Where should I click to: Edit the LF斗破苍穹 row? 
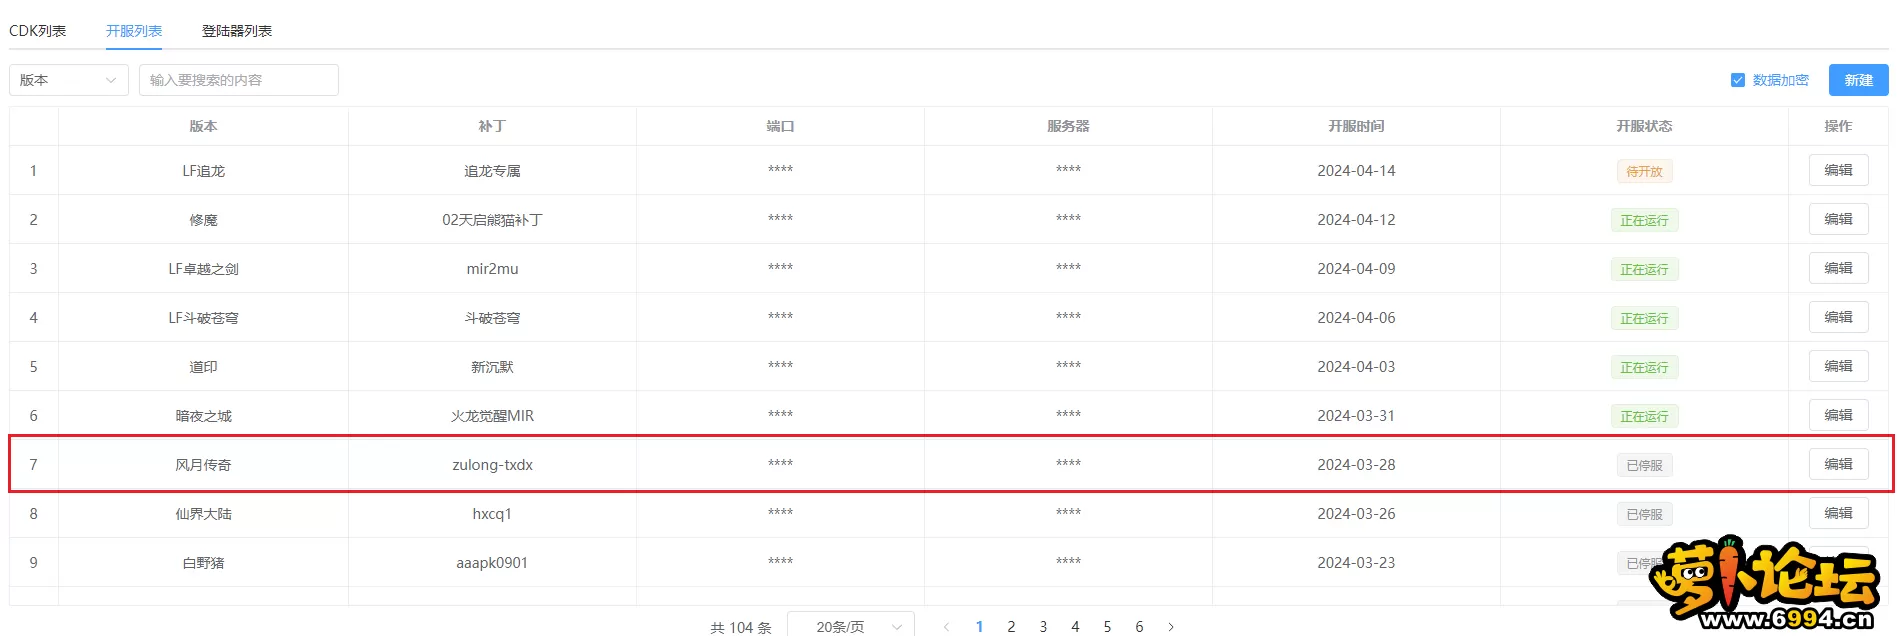click(x=1839, y=317)
